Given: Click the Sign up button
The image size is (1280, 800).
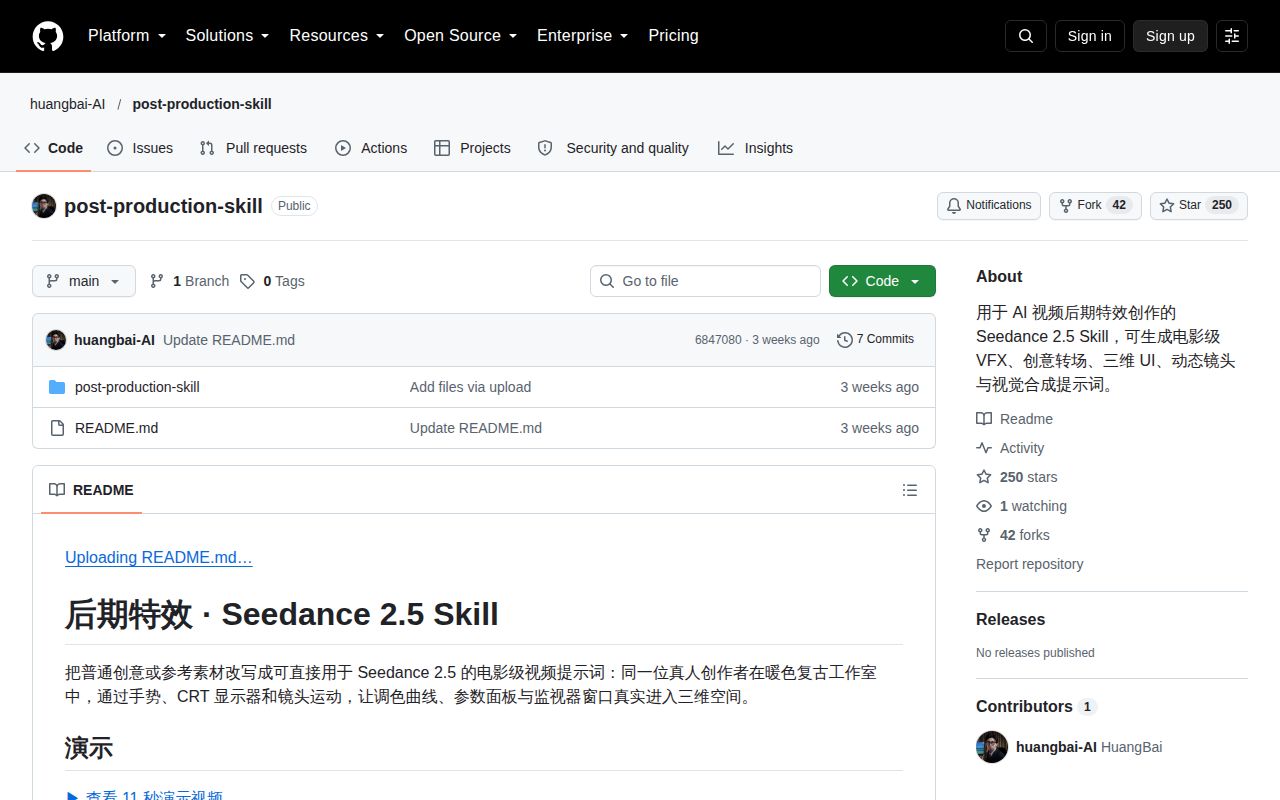Looking at the screenshot, I should (1170, 36).
